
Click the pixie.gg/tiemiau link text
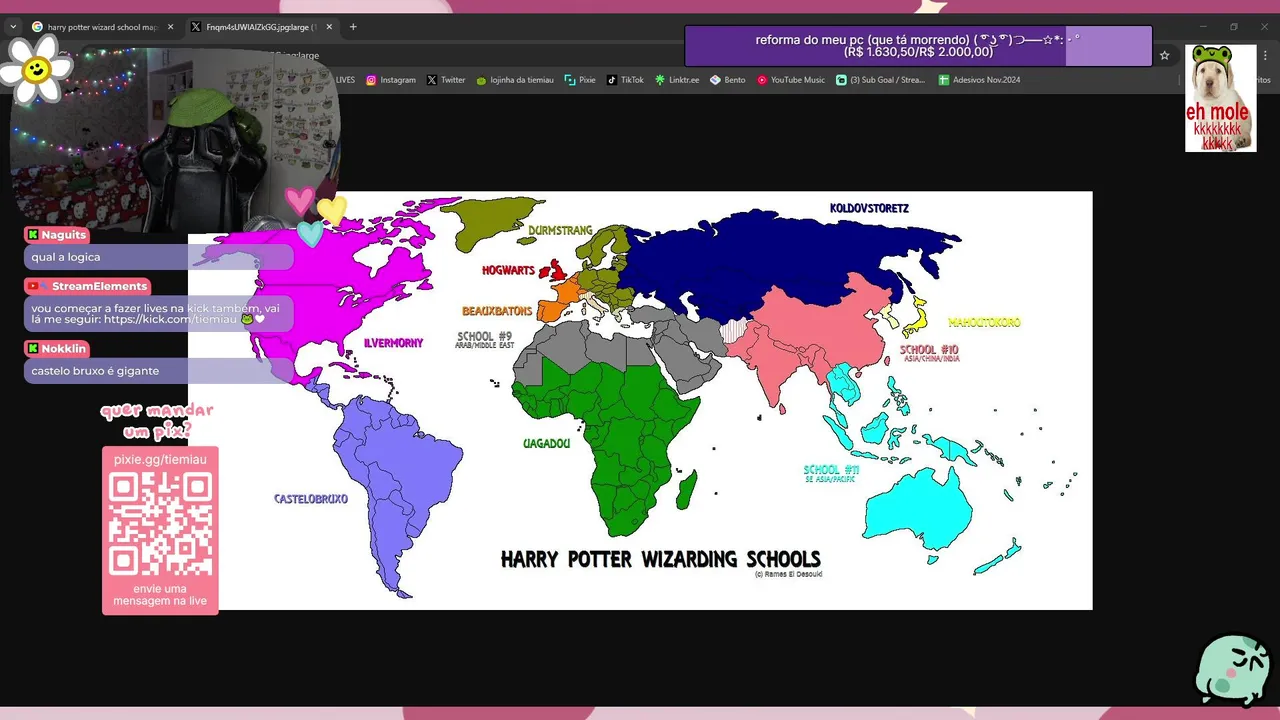pyautogui.click(x=160, y=459)
